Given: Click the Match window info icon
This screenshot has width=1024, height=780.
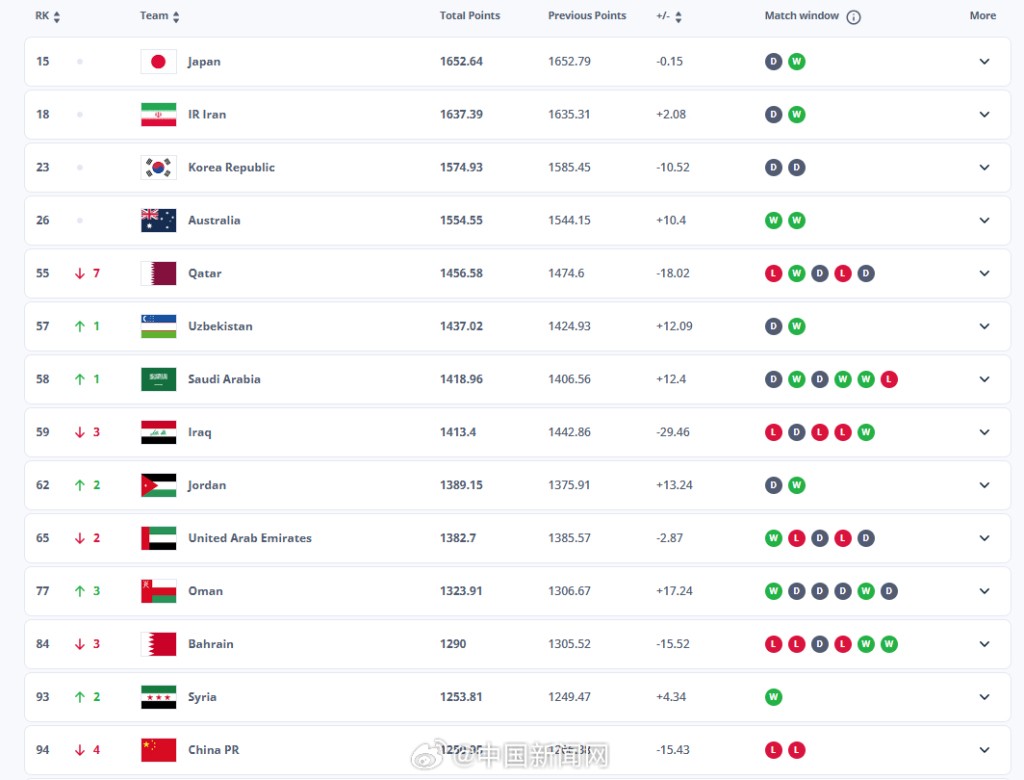Looking at the screenshot, I should pyautogui.click(x=853, y=17).
